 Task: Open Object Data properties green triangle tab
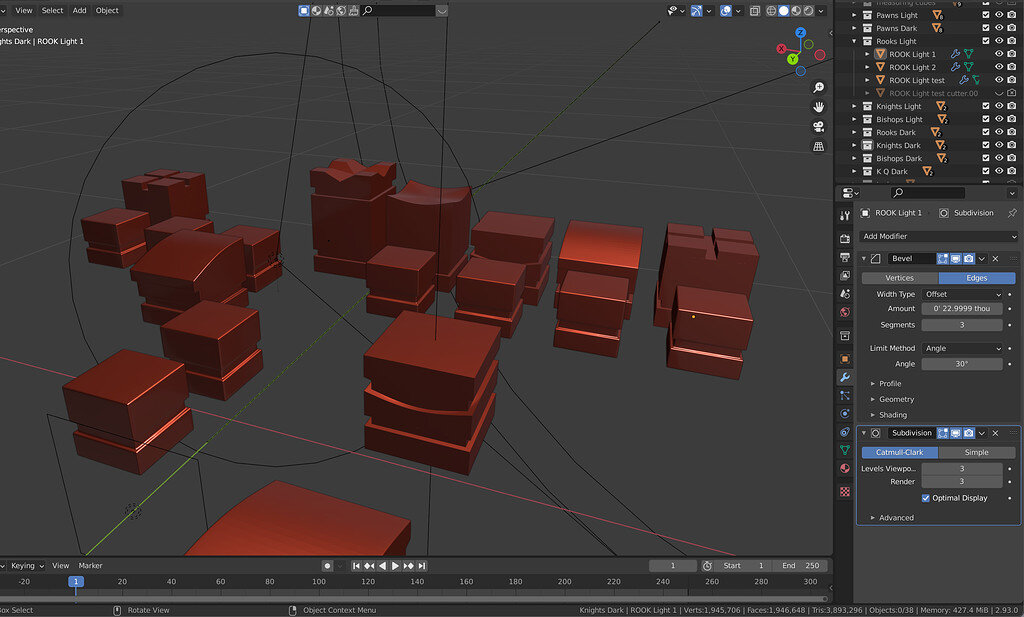tap(845, 450)
